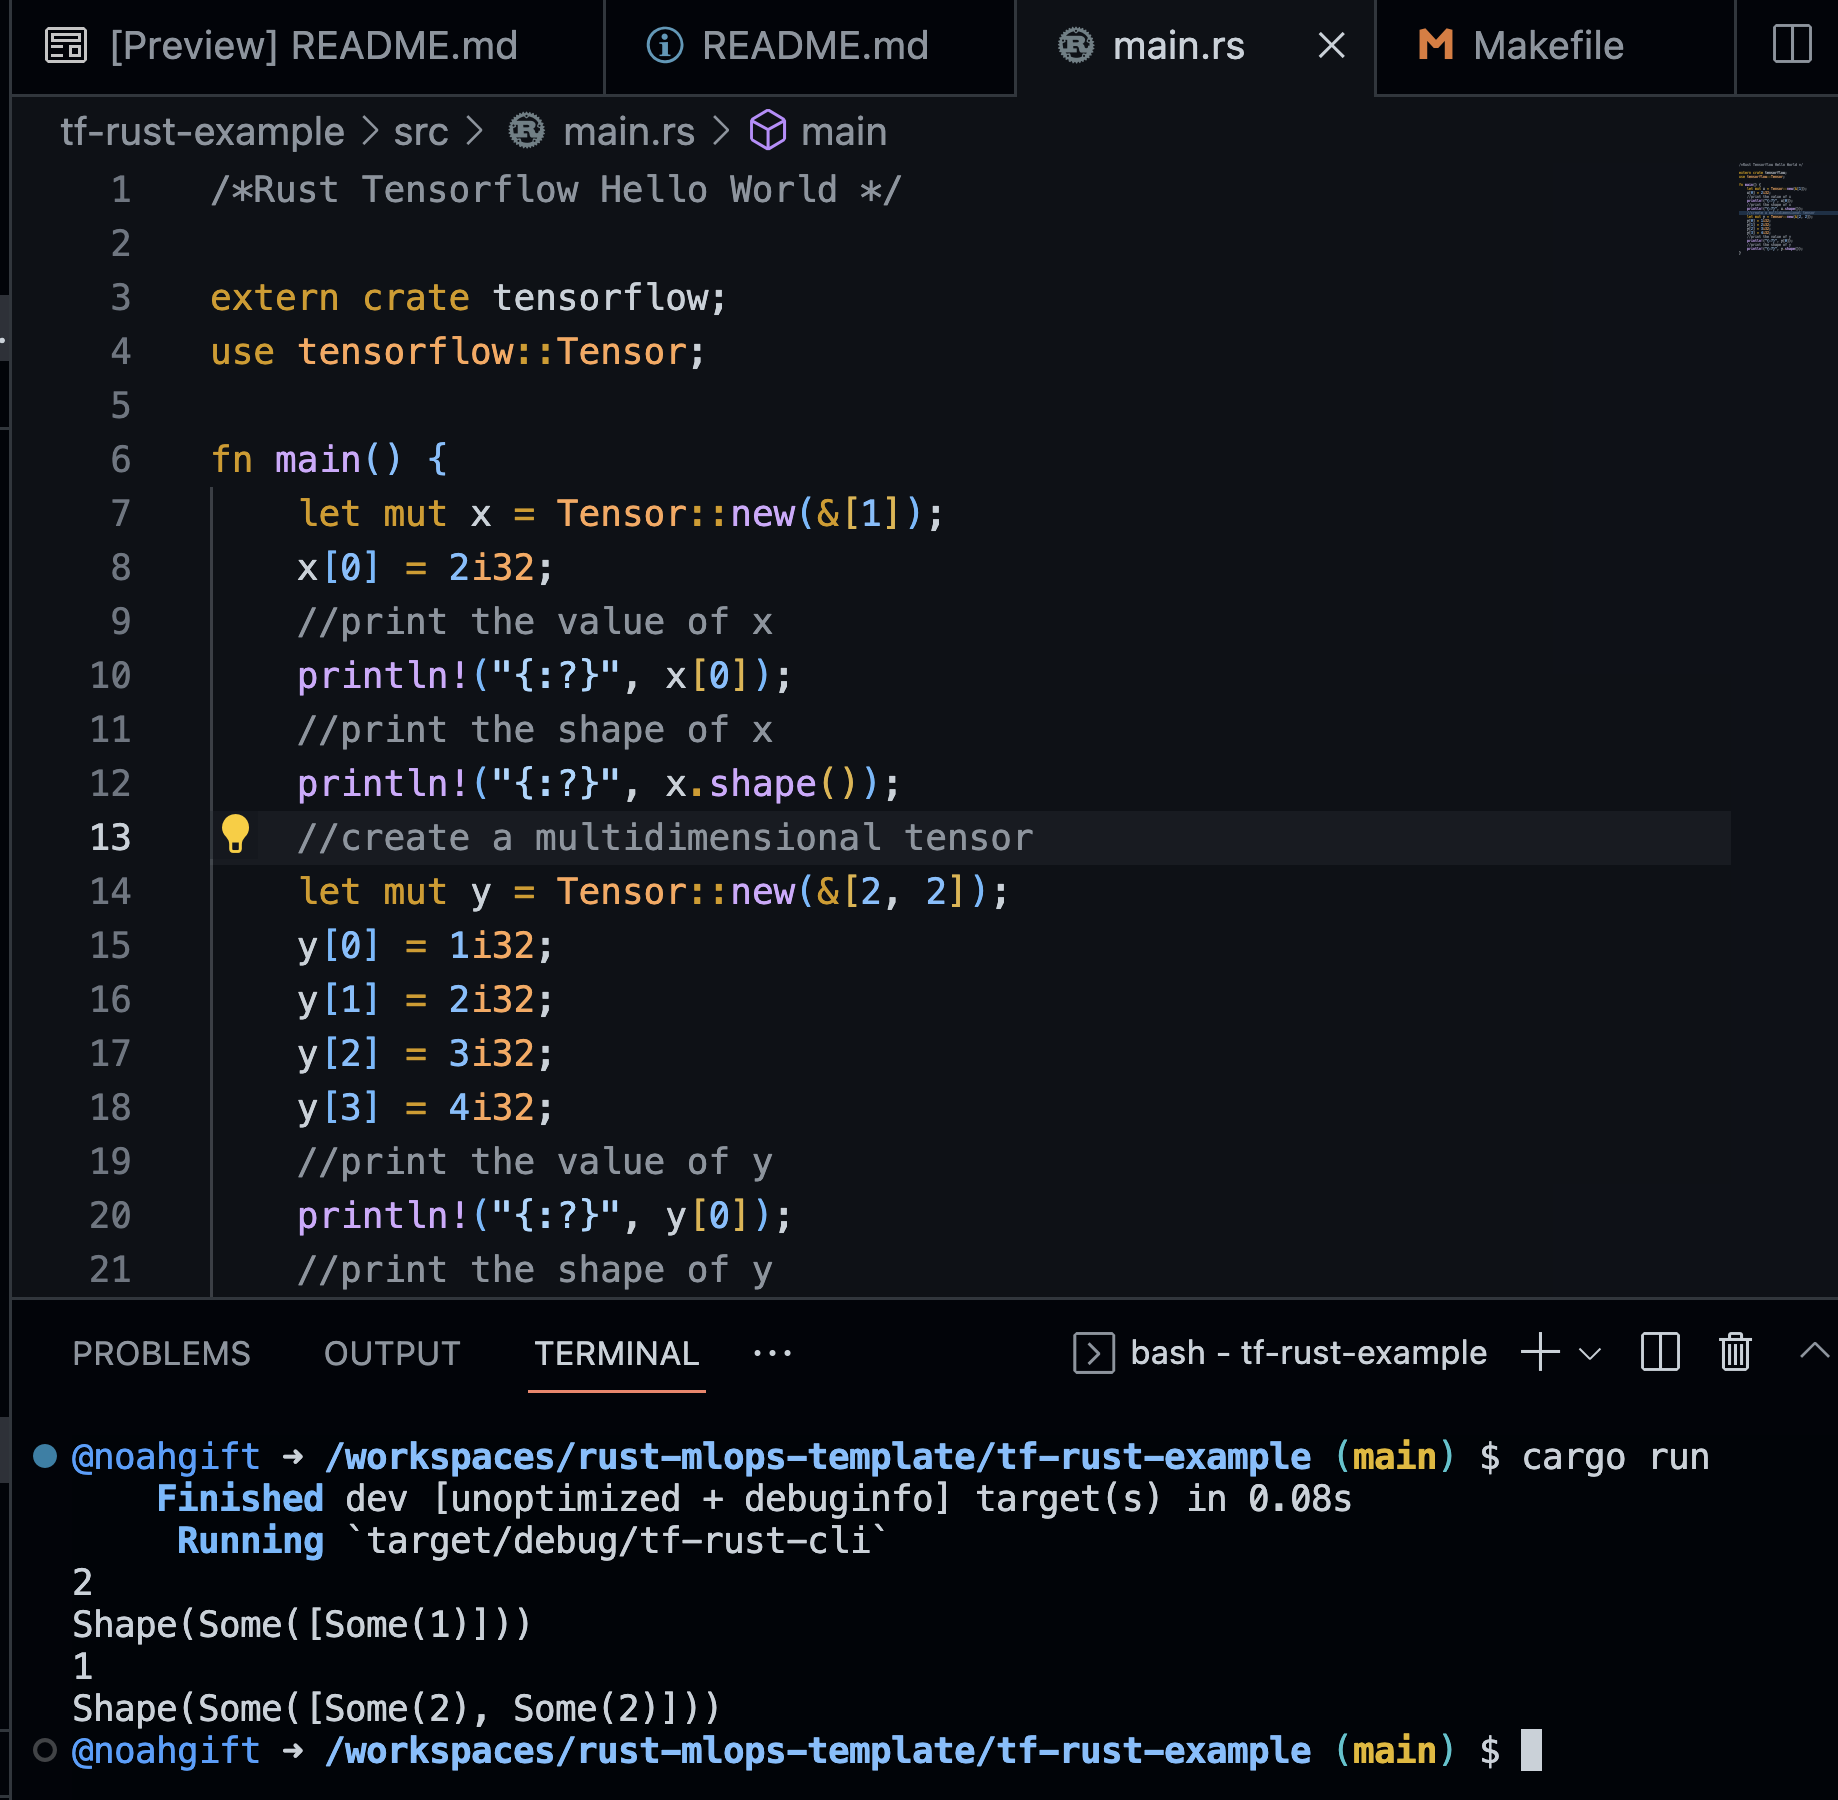1838x1800 pixels.
Task: Click the cube symbol icon in breadcrumb
Action: coord(768,131)
